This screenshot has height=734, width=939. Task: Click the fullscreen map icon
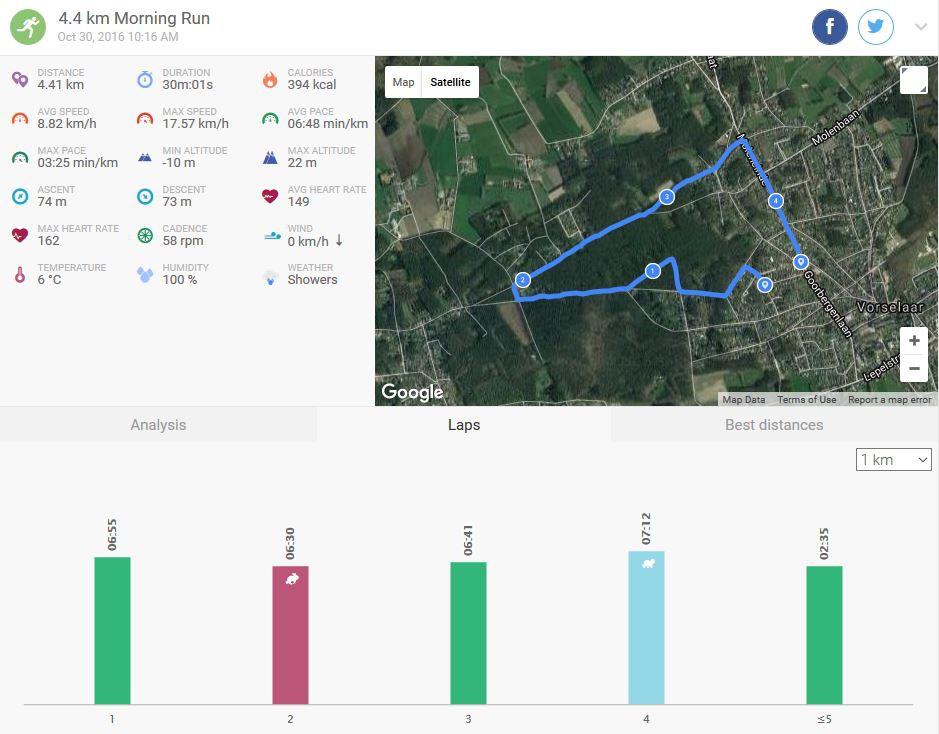pos(913,81)
